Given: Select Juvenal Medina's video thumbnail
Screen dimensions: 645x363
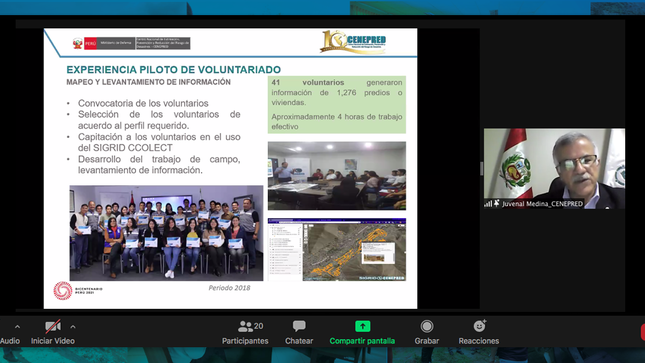Looking at the screenshot, I should 554,168.
